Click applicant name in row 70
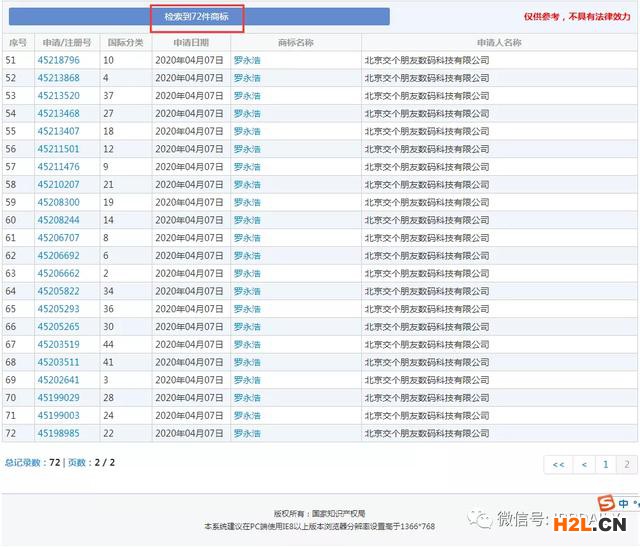This screenshot has width=640, height=547. [x=427, y=398]
